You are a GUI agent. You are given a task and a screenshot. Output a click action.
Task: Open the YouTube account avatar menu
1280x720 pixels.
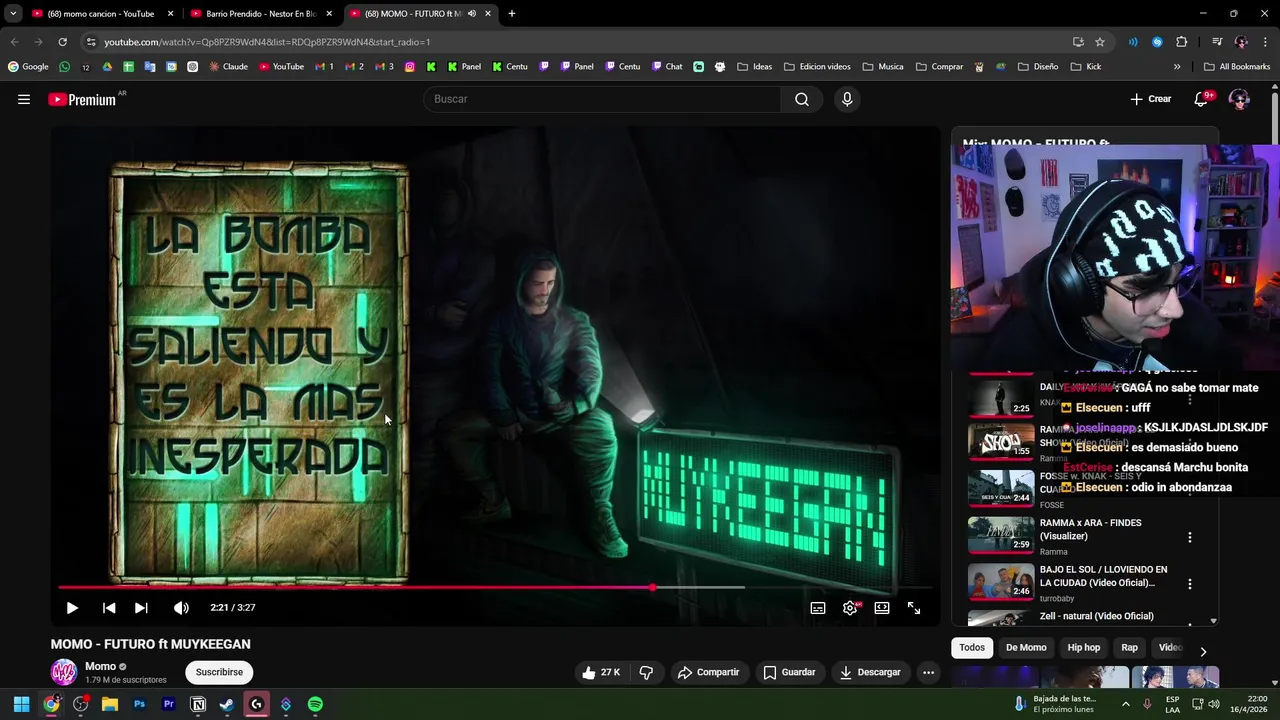click(1239, 99)
